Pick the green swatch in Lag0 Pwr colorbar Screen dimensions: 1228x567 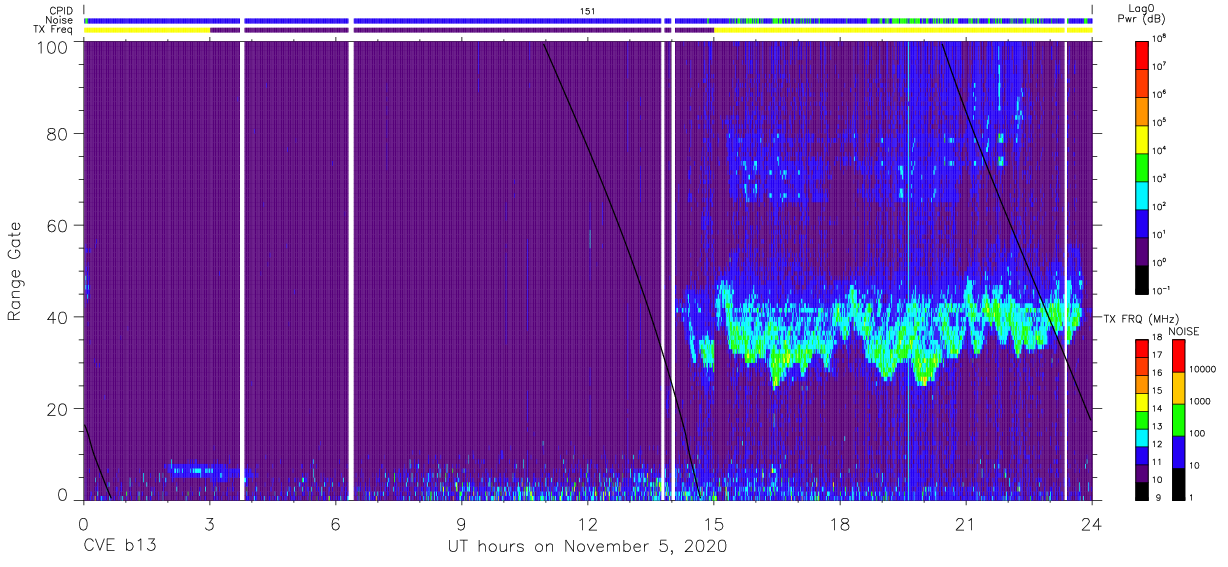coord(1142,166)
